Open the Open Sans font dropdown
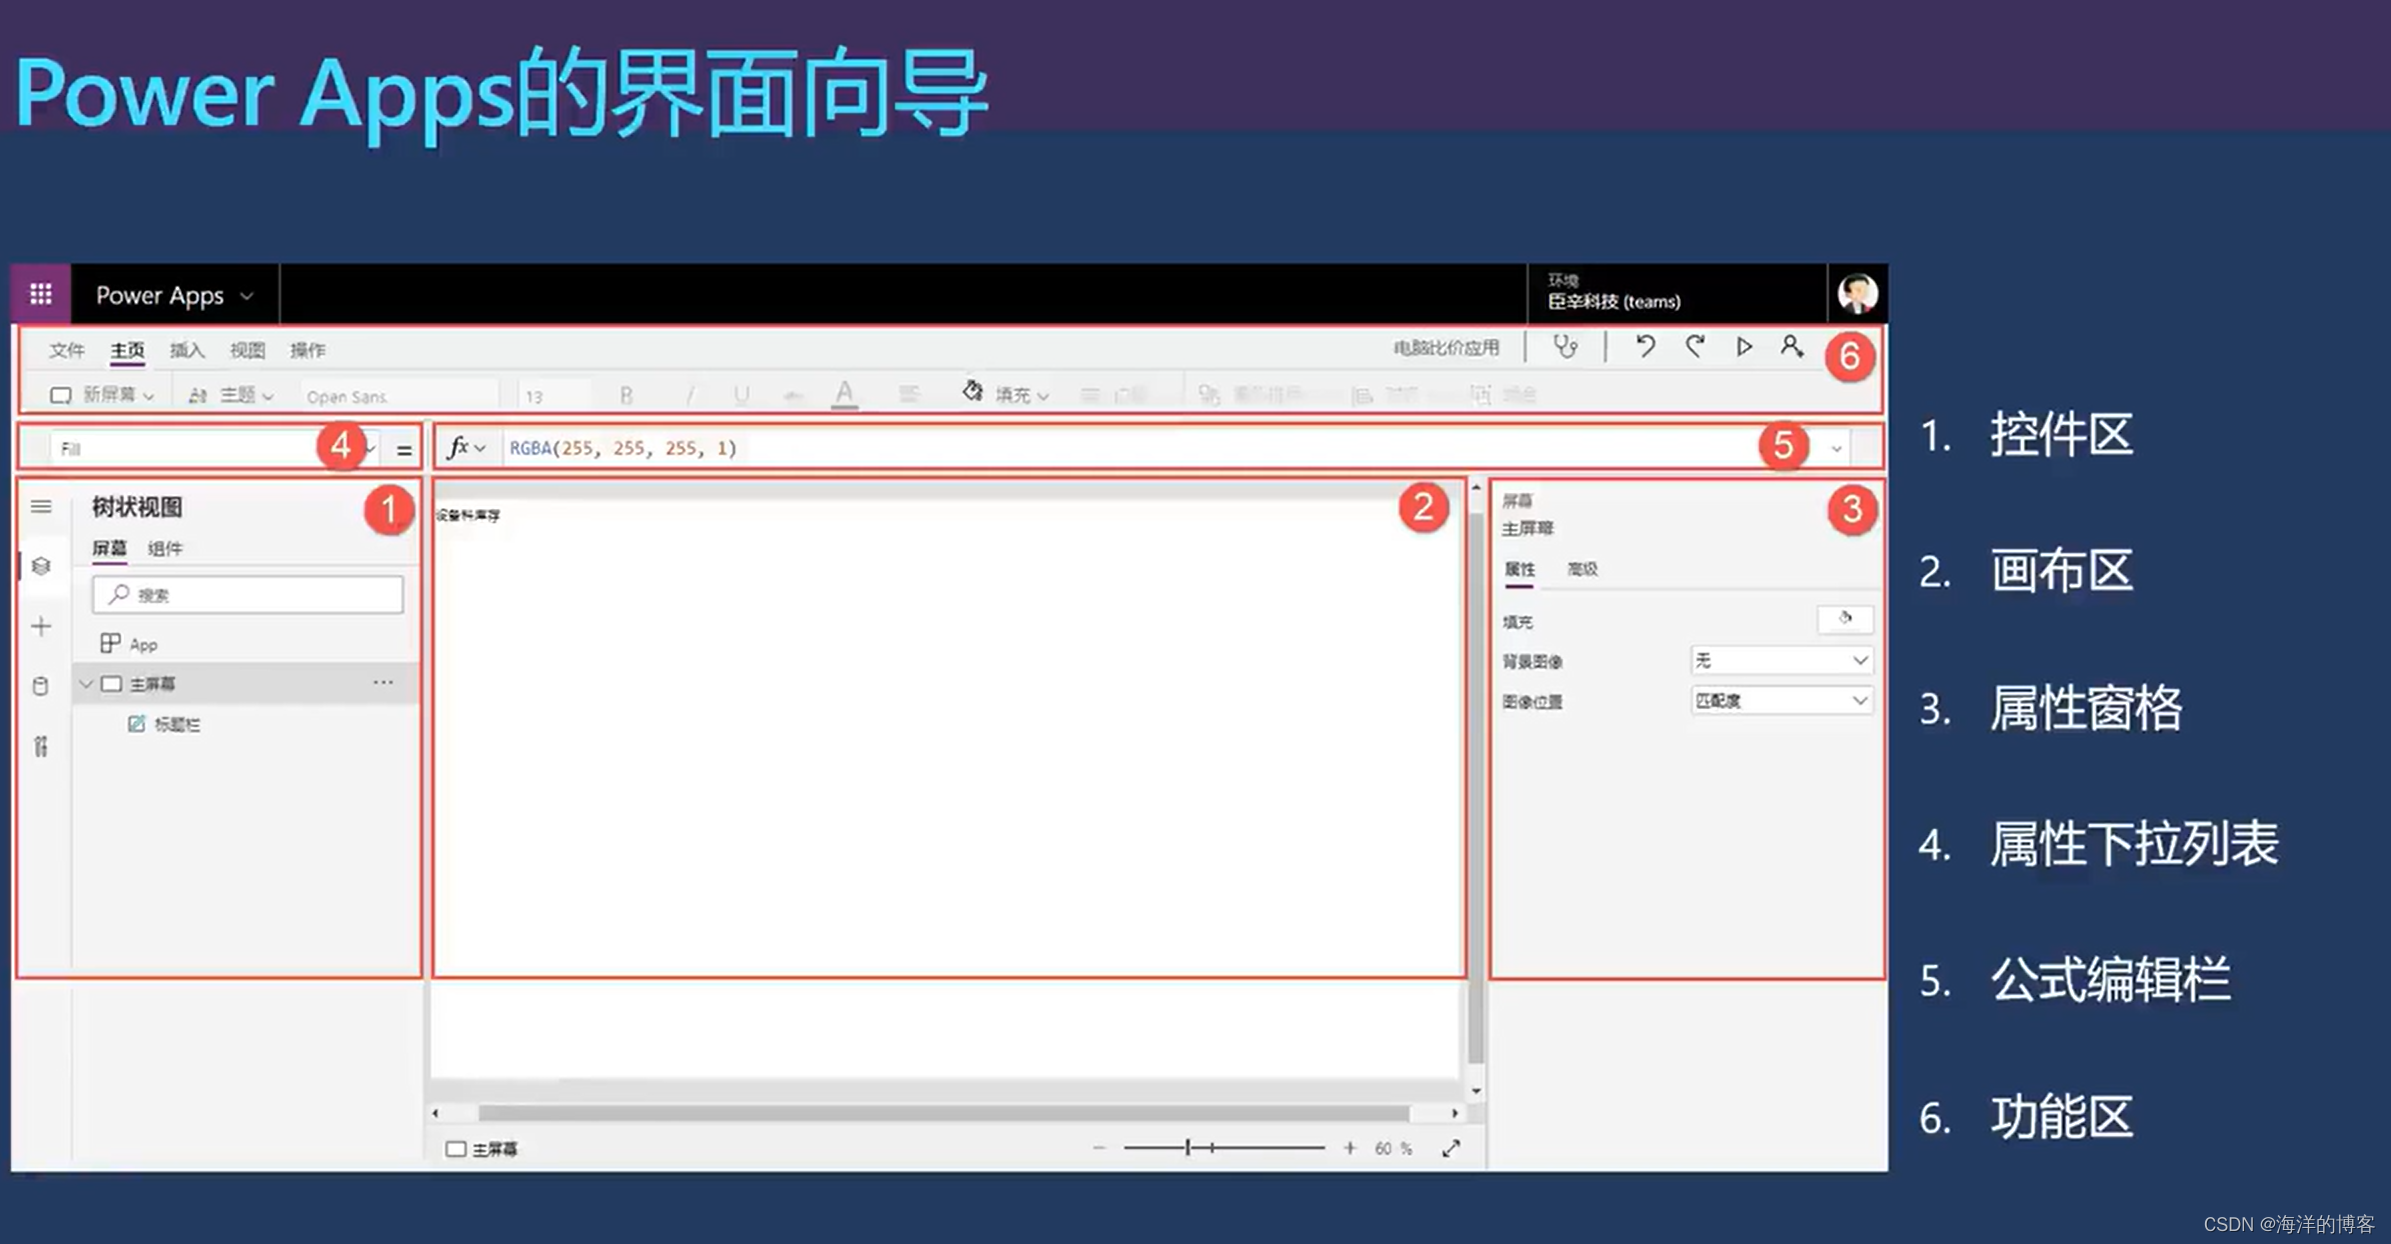Viewport: 2391px width, 1244px height. 398,396
